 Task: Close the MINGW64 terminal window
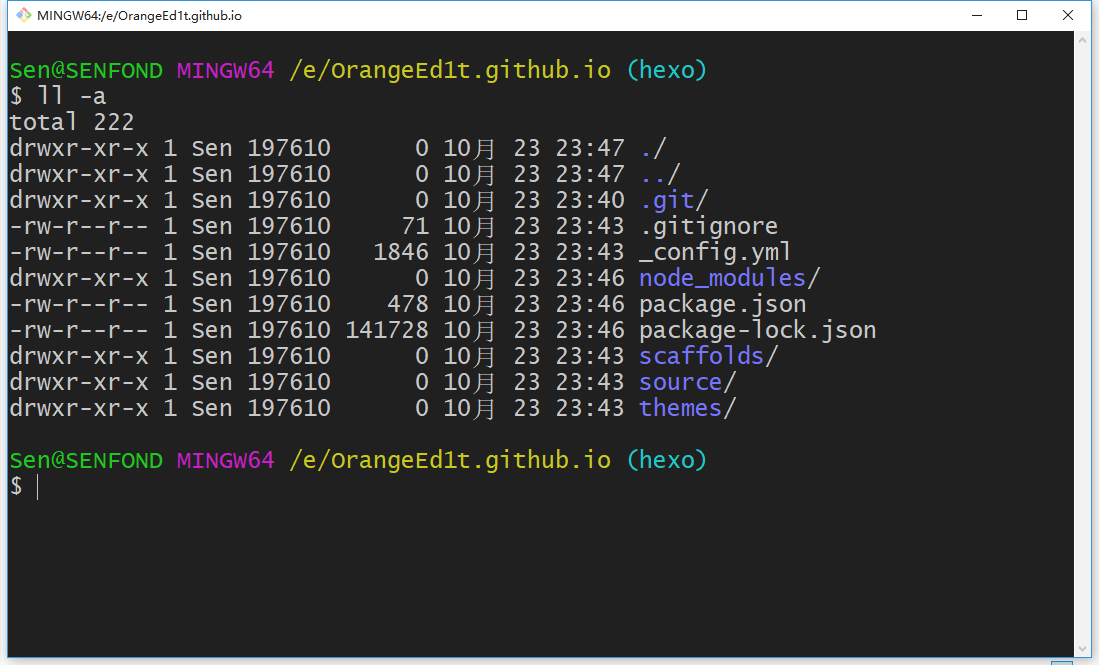[x=1068, y=15]
